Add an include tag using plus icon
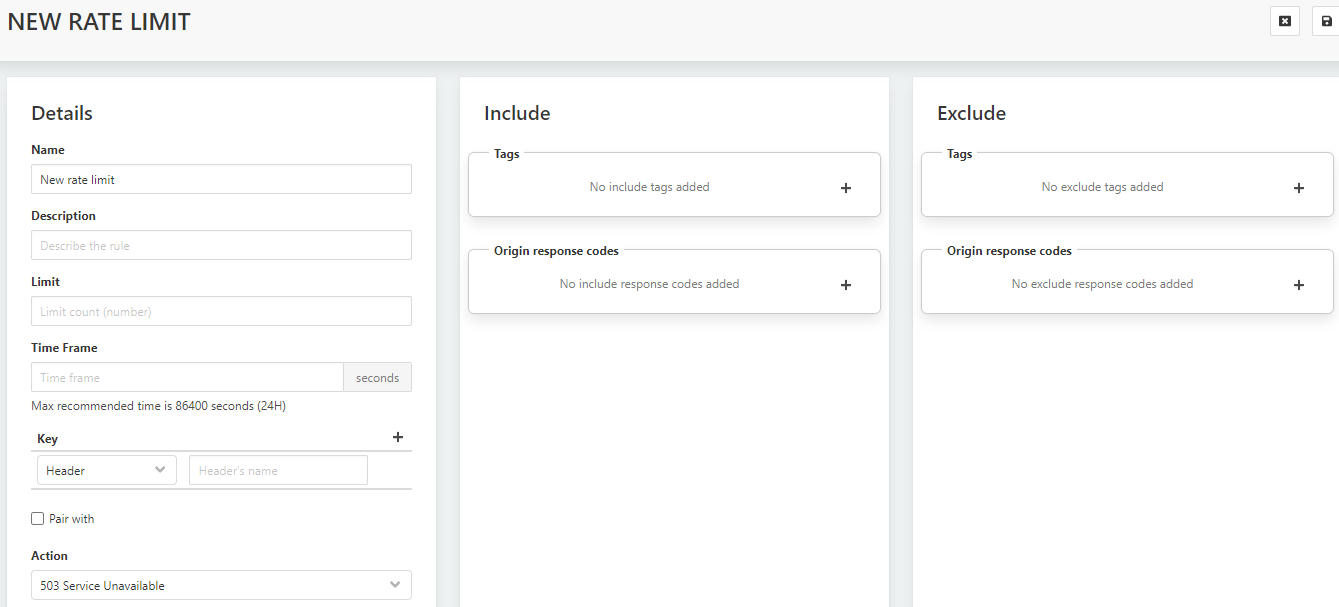Screen dimensions: 1339x607 (x=846, y=188)
